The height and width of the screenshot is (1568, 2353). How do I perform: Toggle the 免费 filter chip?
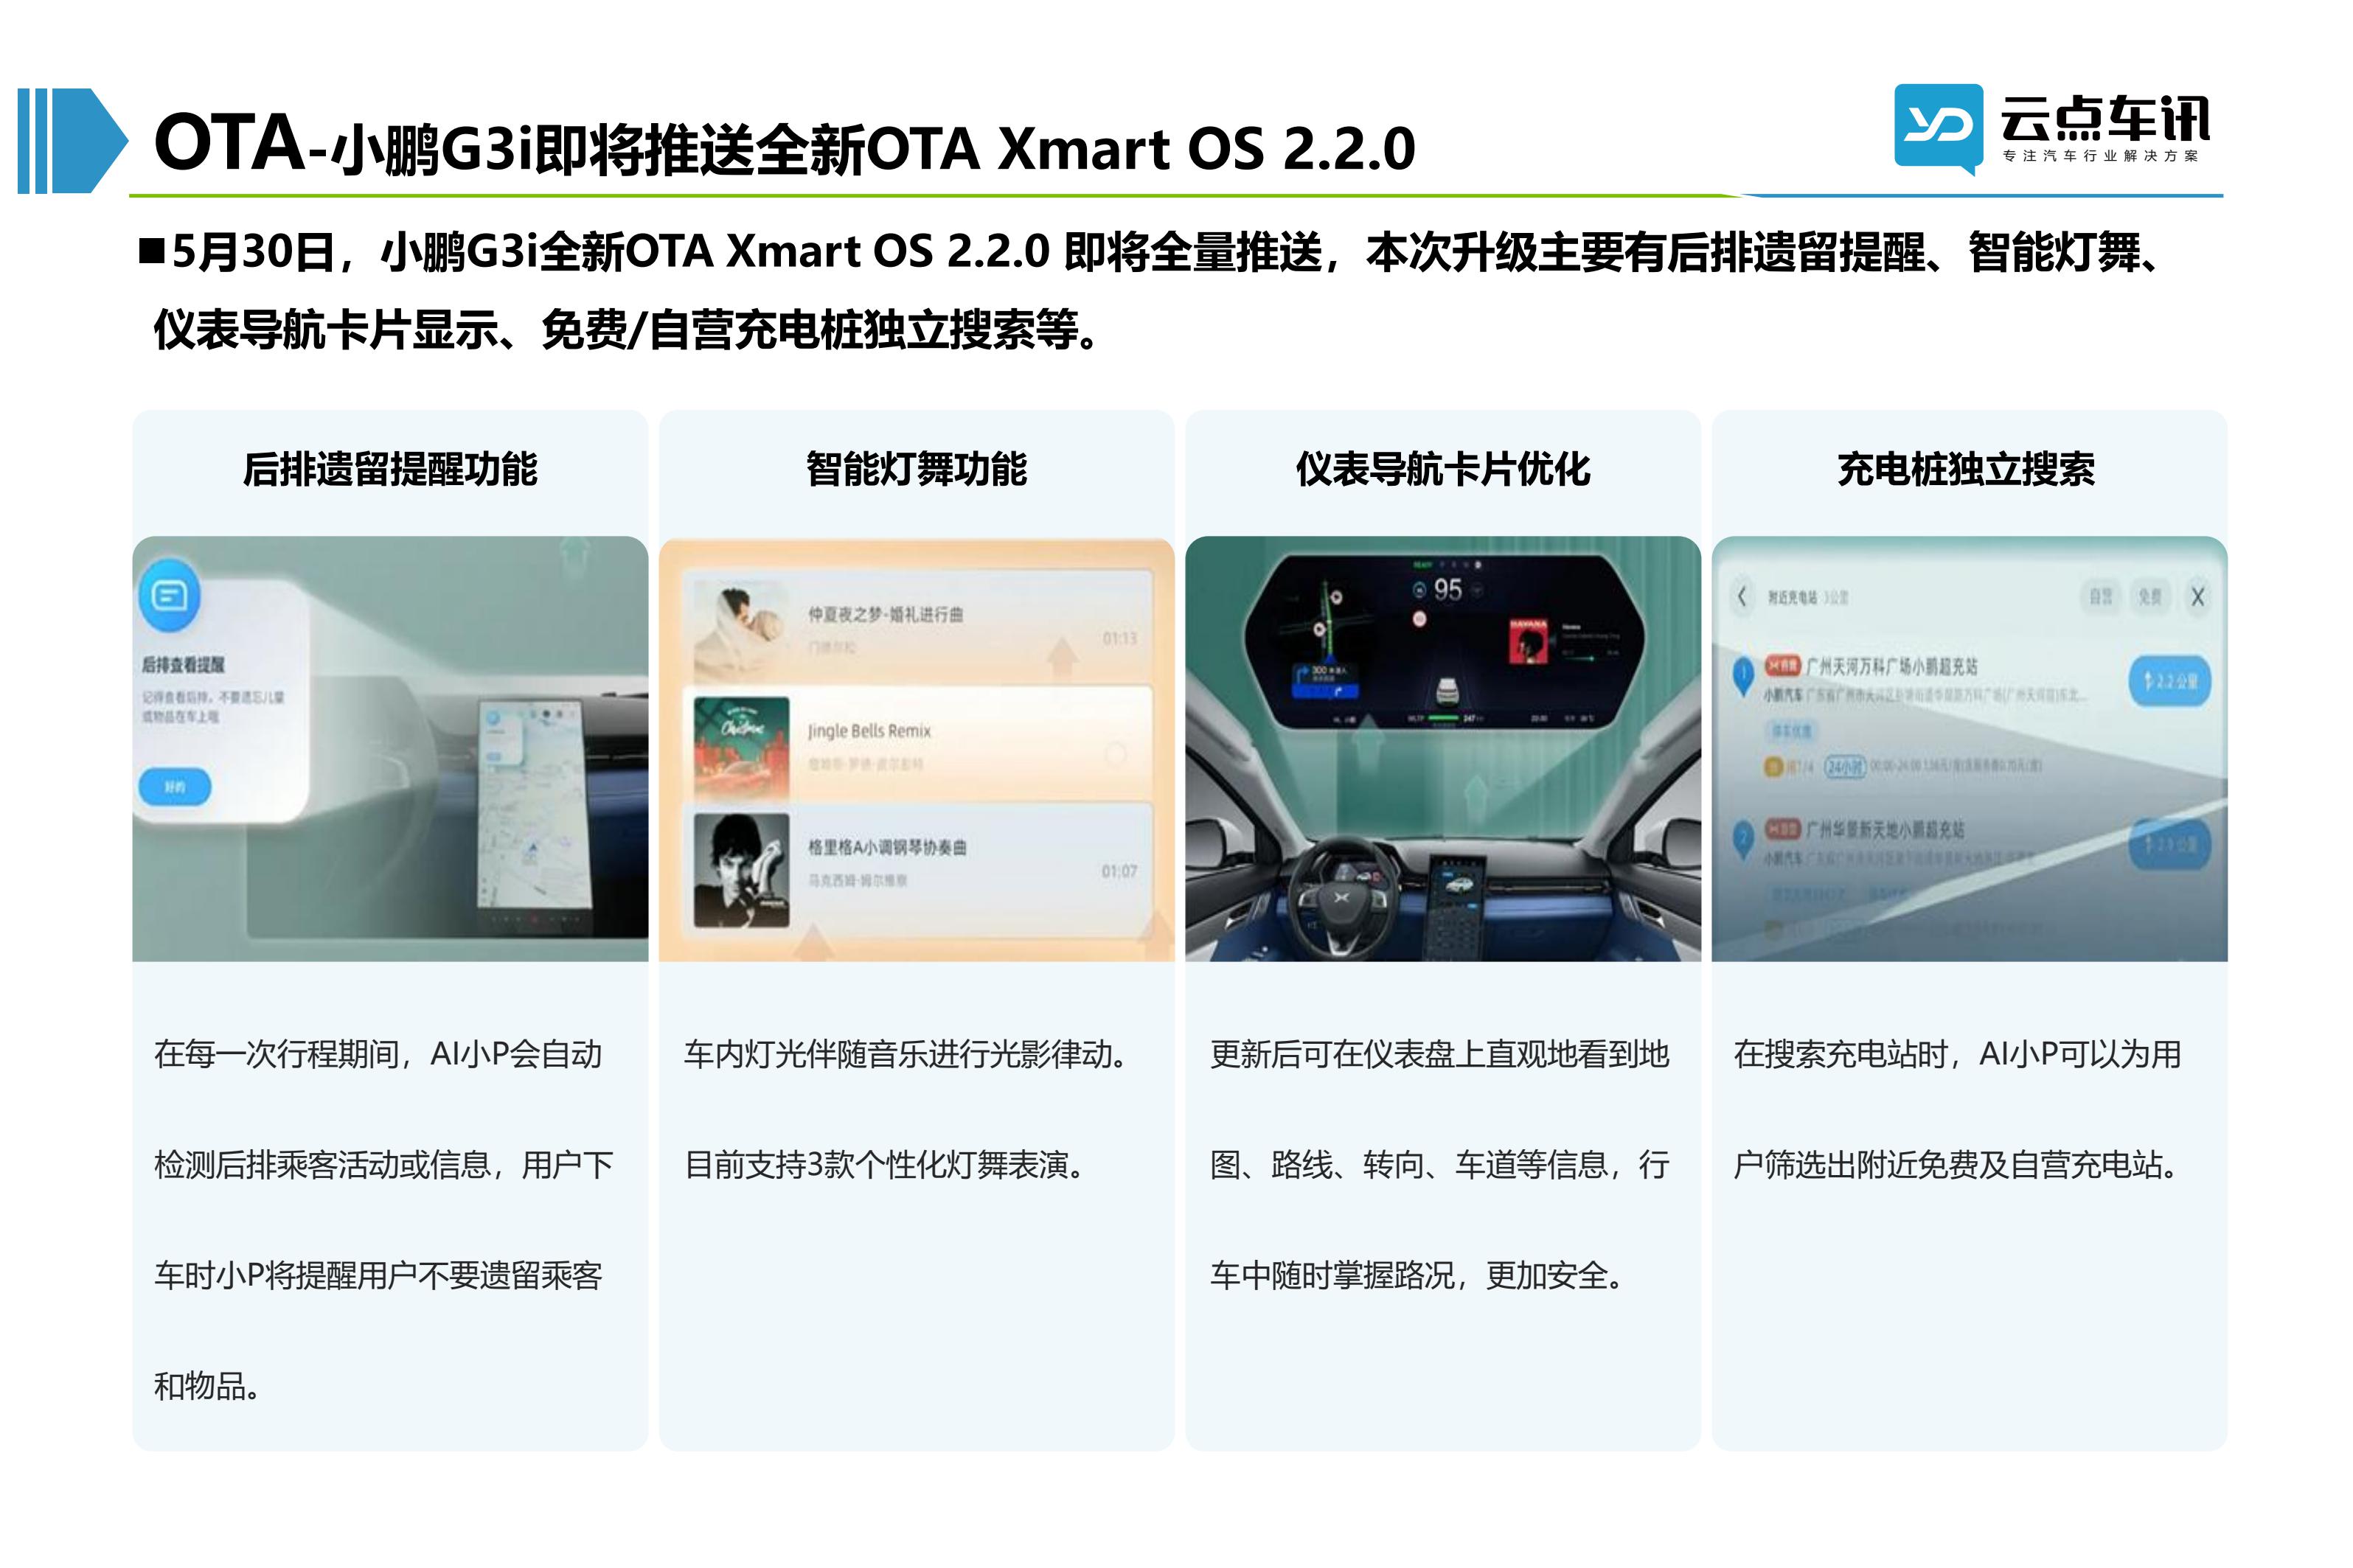(2149, 597)
